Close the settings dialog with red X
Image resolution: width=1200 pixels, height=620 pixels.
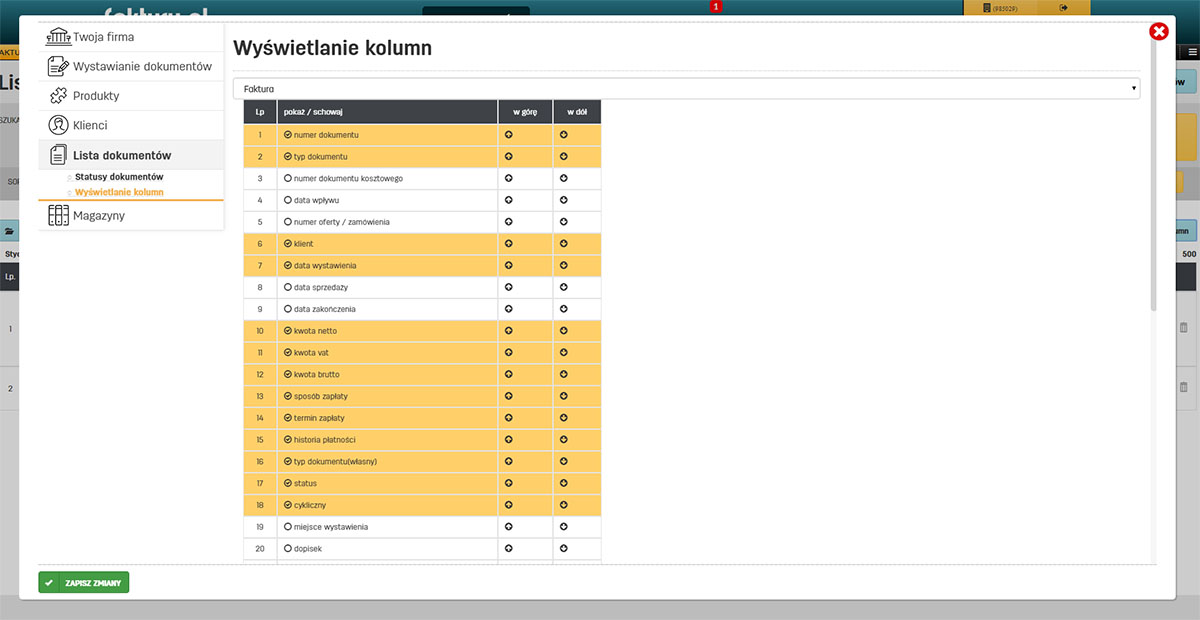click(1159, 32)
